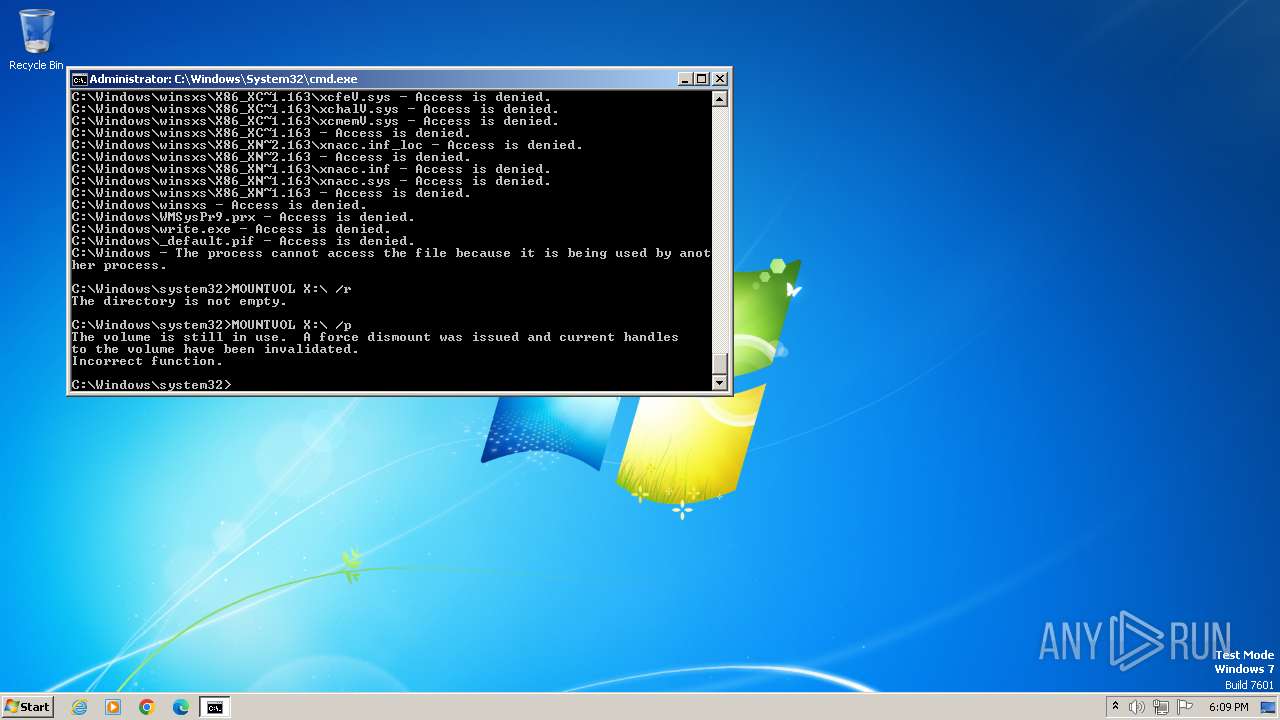Screen dimensions: 1280x720
Task: Click the console vertical scrollbar thumb
Action: [719, 364]
